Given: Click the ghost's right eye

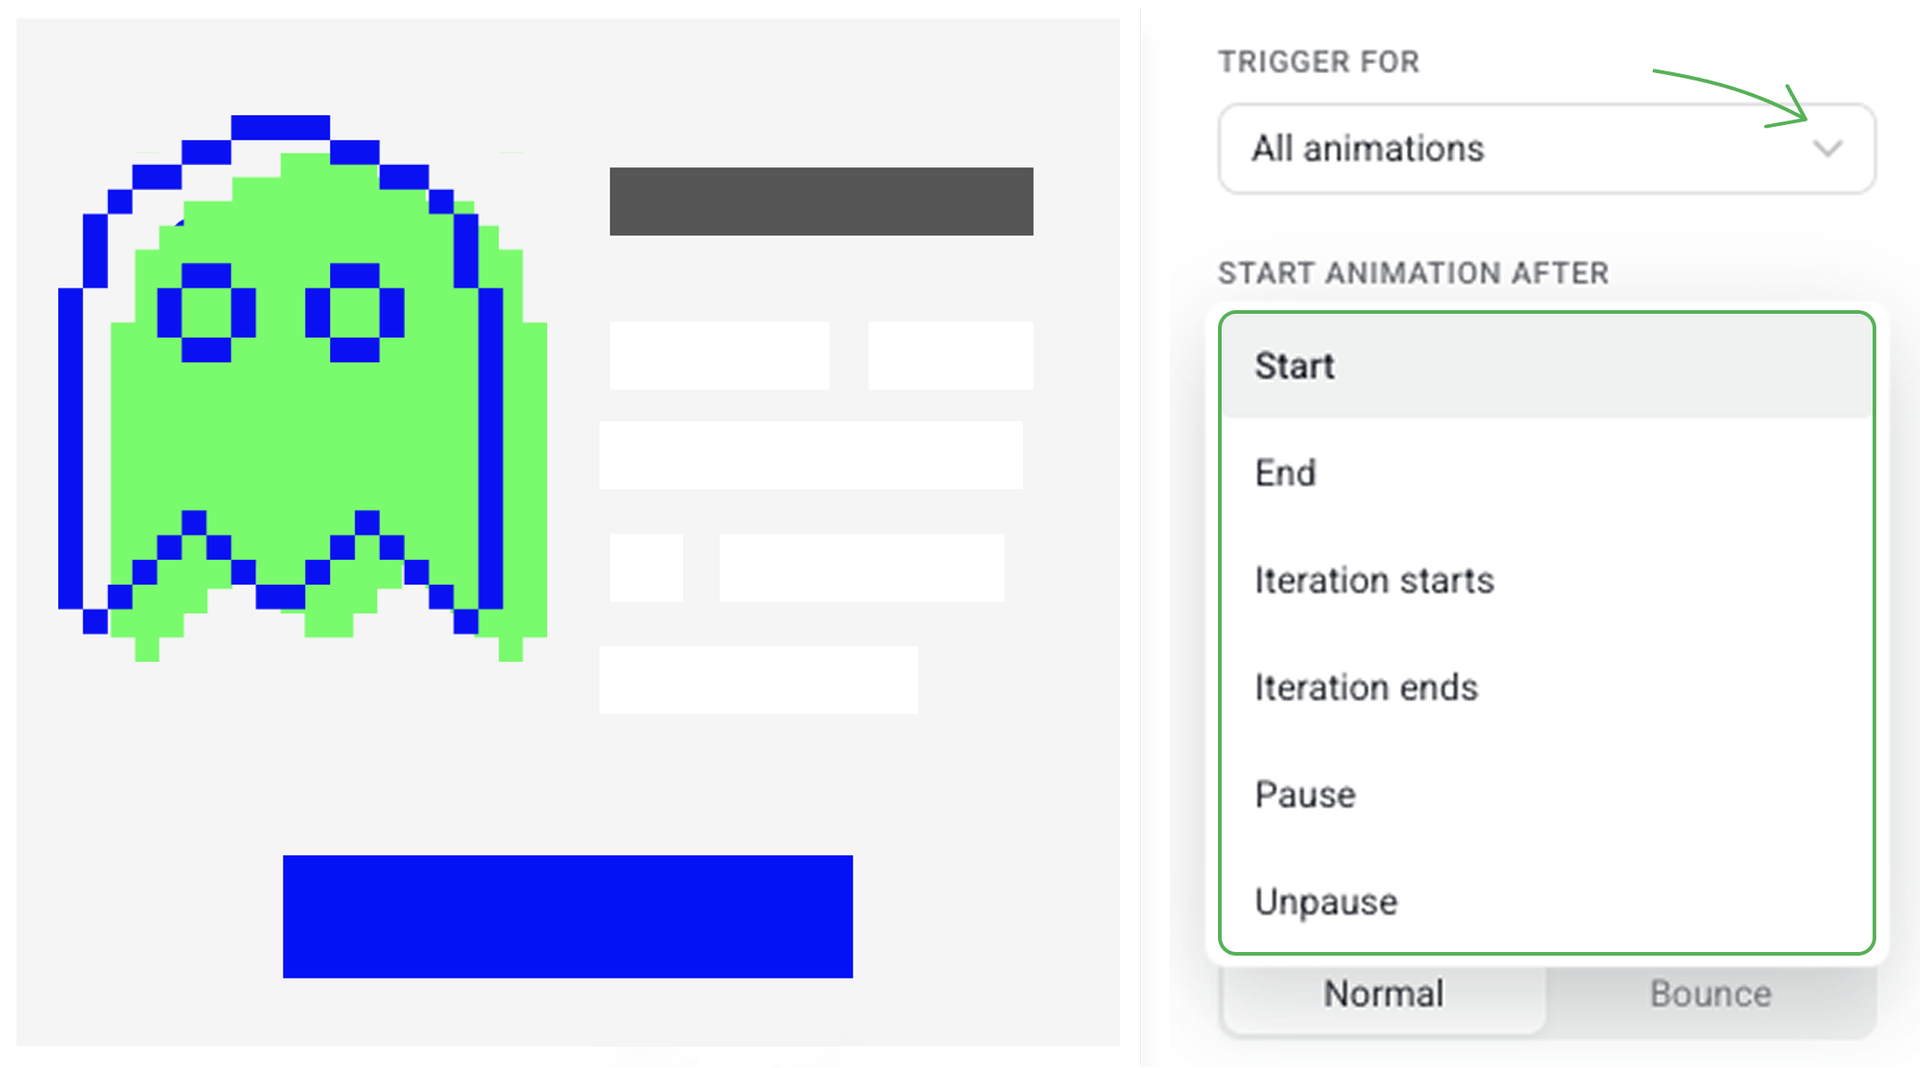Looking at the screenshot, I should click(354, 312).
